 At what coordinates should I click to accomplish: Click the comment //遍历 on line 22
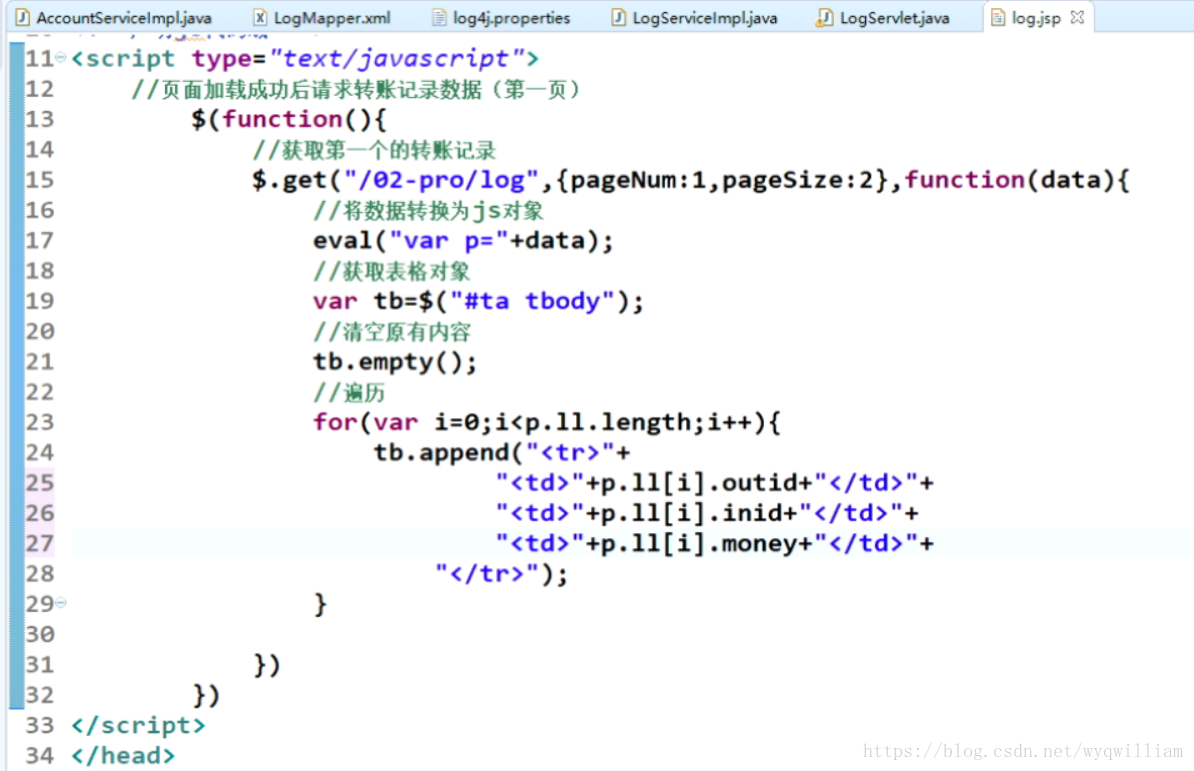349,393
